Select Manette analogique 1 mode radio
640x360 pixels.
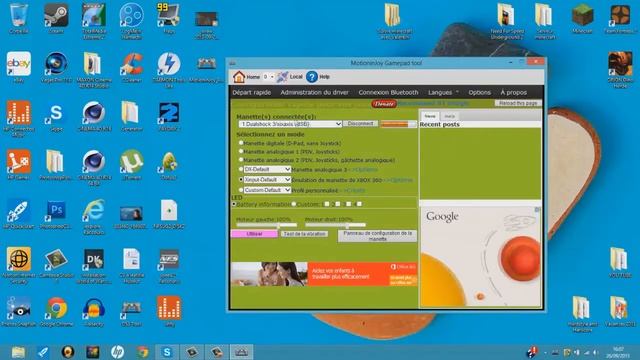click(x=241, y=151)
